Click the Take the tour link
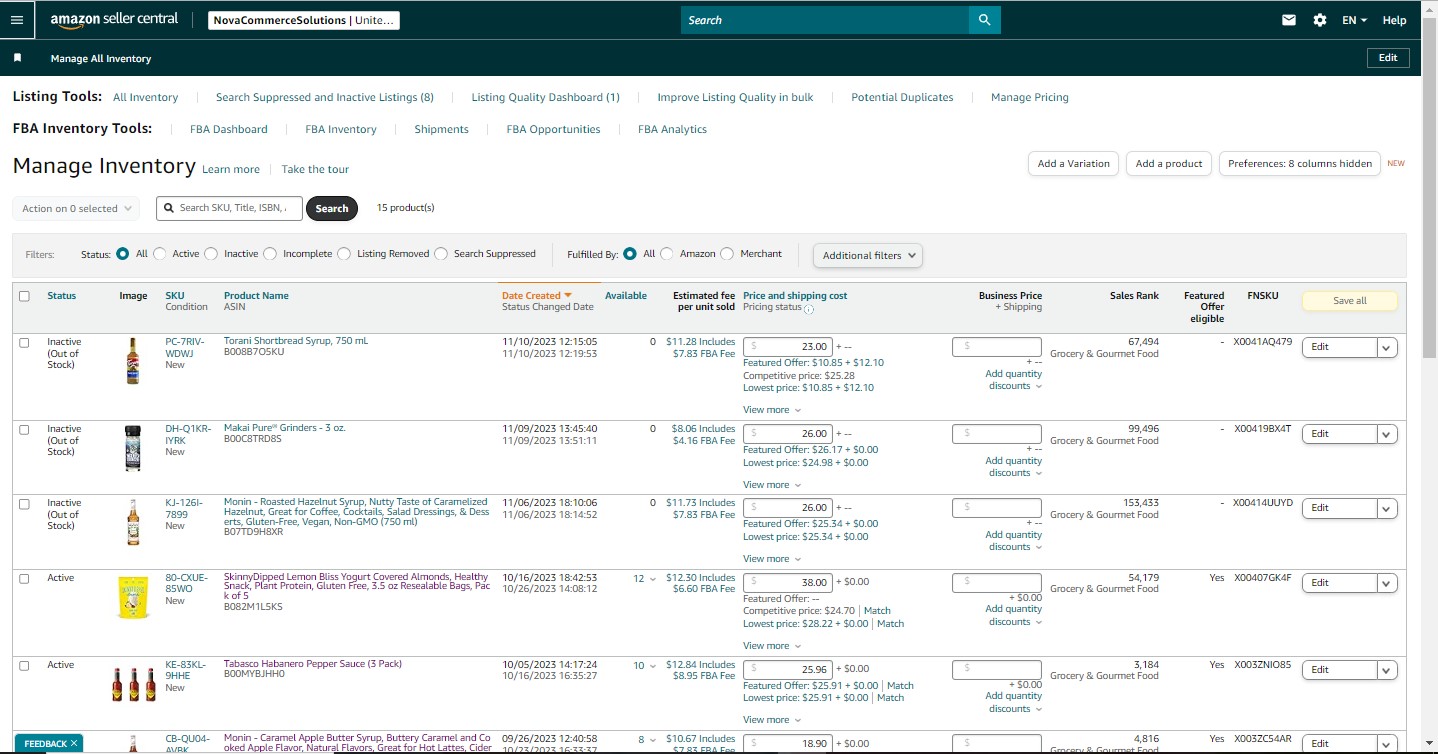The image size is (1438, 754). pos(315,169)
